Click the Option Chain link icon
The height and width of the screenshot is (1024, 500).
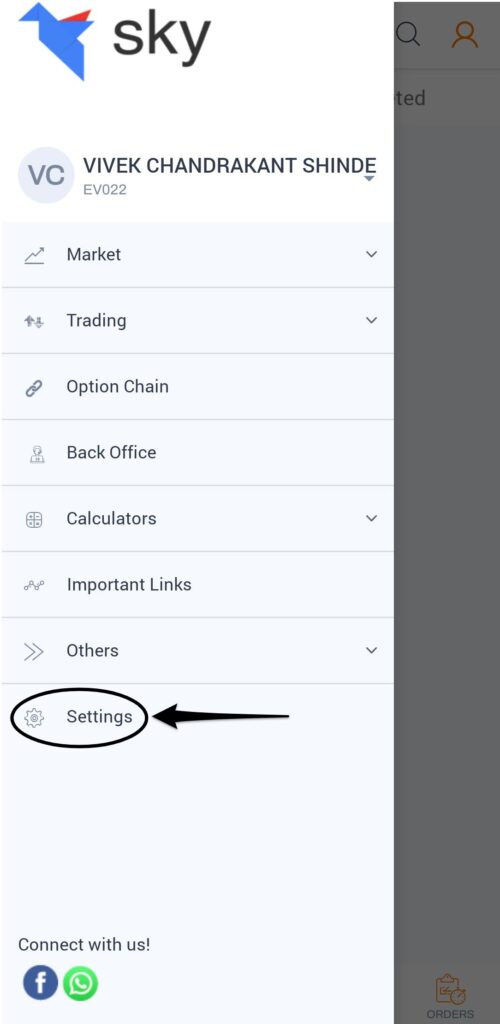[34, 387]
